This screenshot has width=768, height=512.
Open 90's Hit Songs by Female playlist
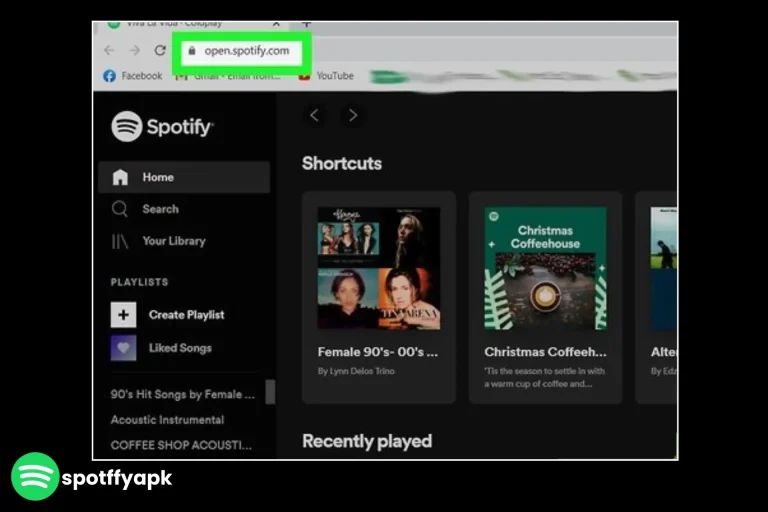[x=183, y=394]
